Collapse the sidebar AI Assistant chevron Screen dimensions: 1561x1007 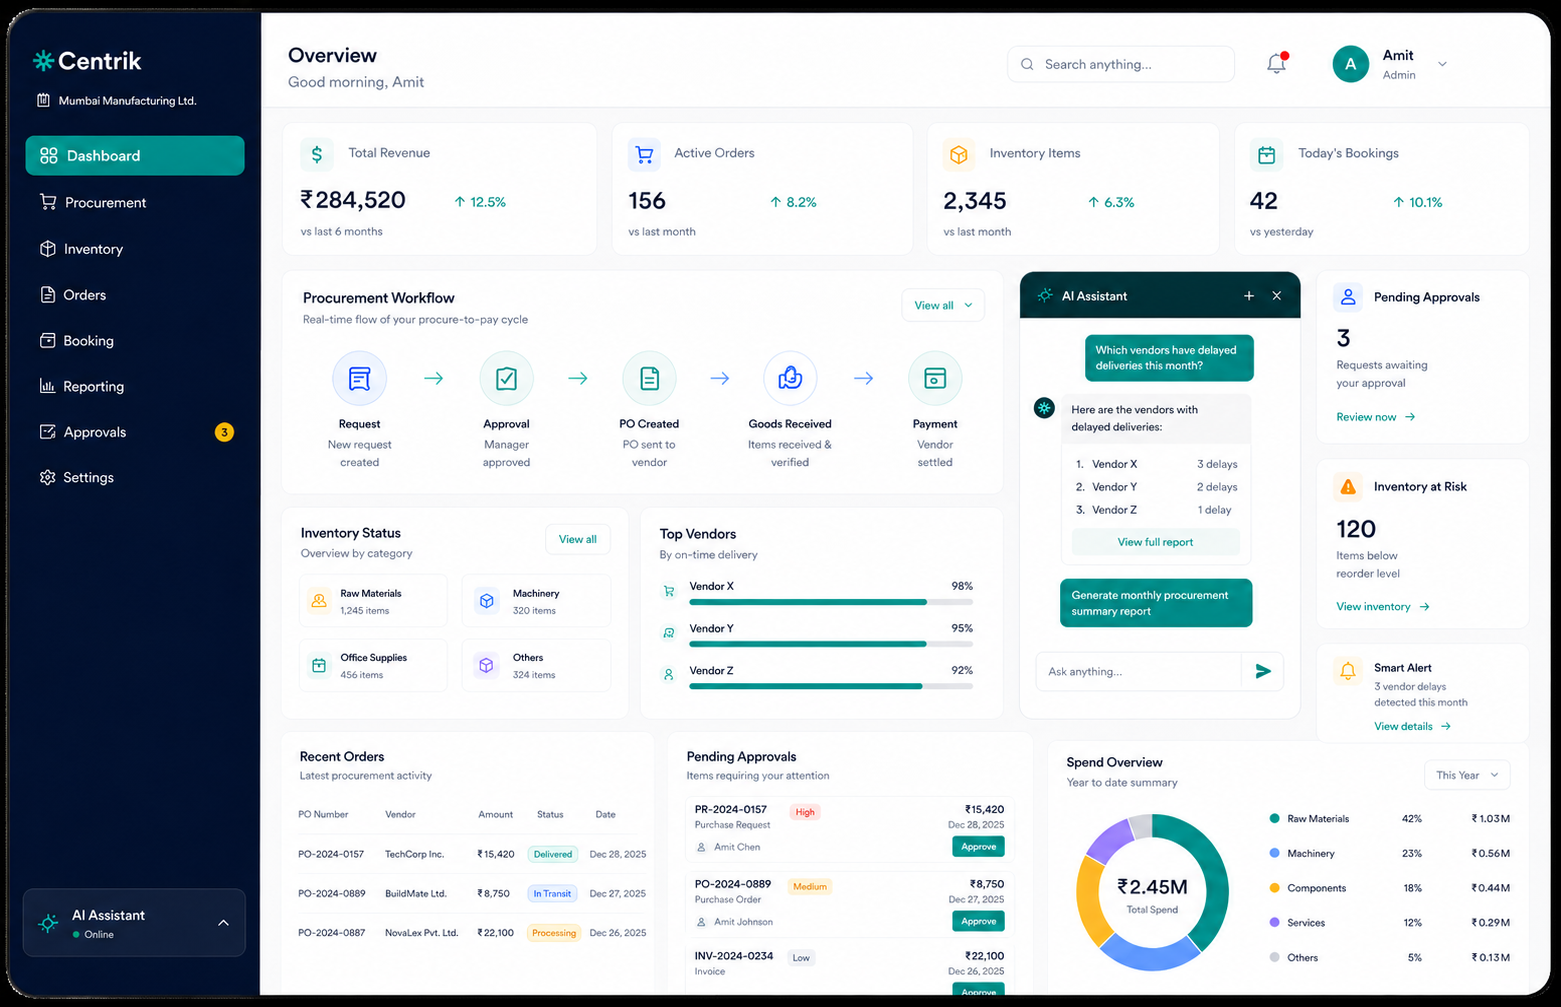coord(223,923)
